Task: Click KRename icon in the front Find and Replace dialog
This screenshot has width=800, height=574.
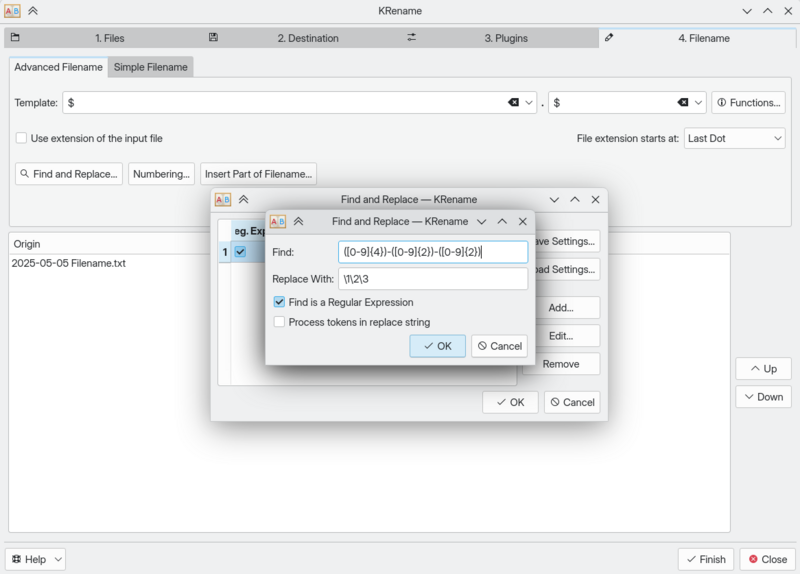Action: point(278,221)
